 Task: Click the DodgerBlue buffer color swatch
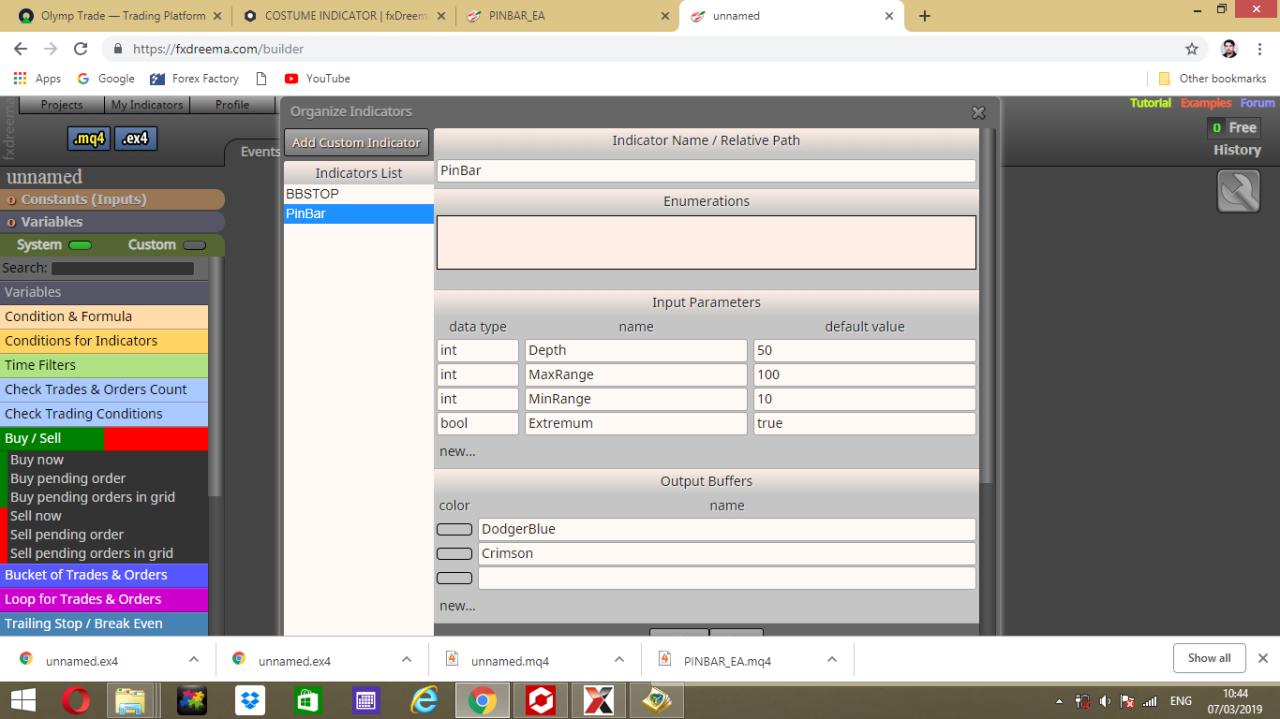[455, 529]
